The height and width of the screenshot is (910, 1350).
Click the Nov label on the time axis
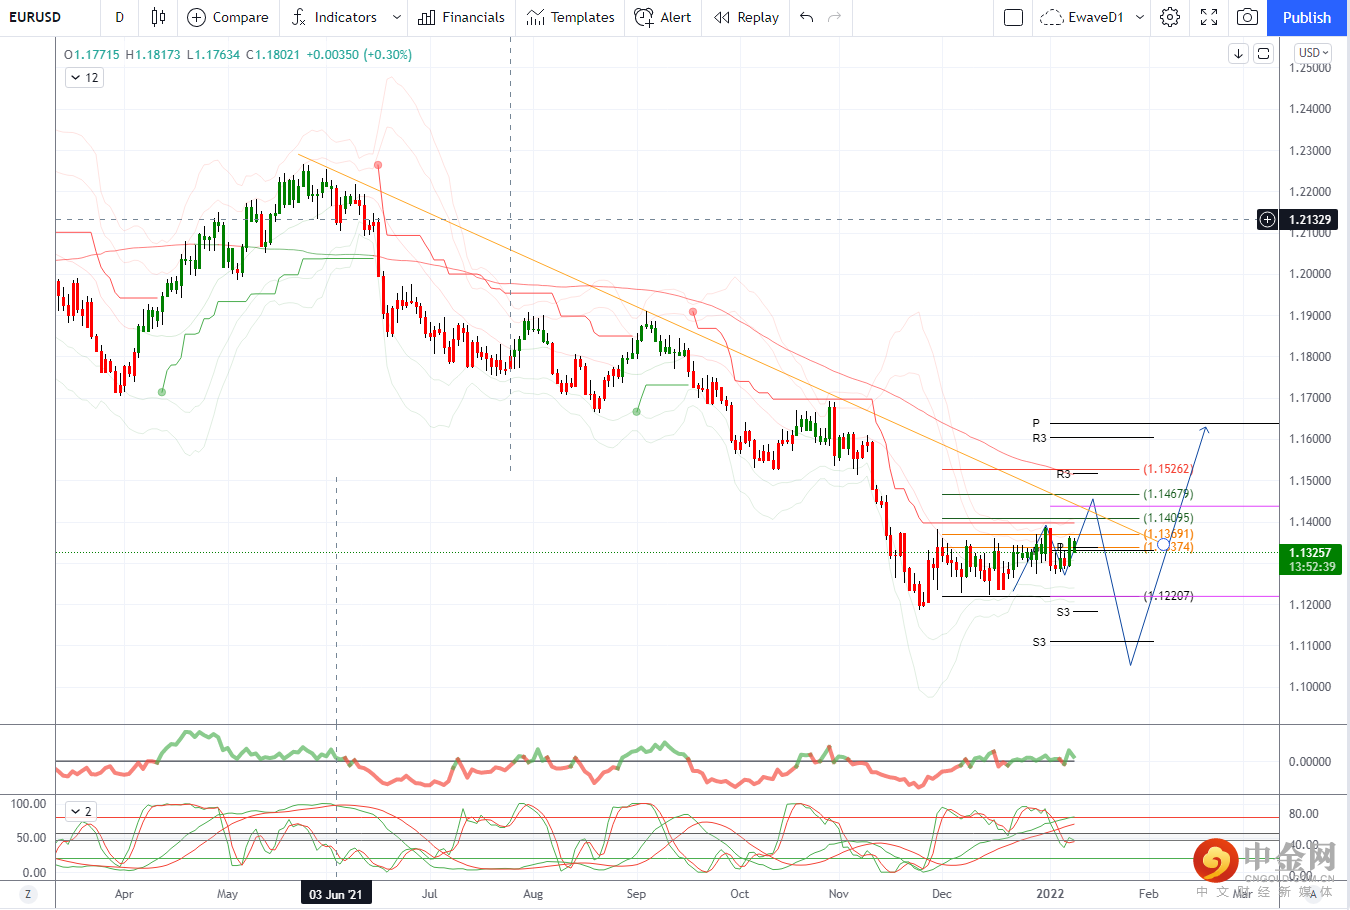point(838,894)
